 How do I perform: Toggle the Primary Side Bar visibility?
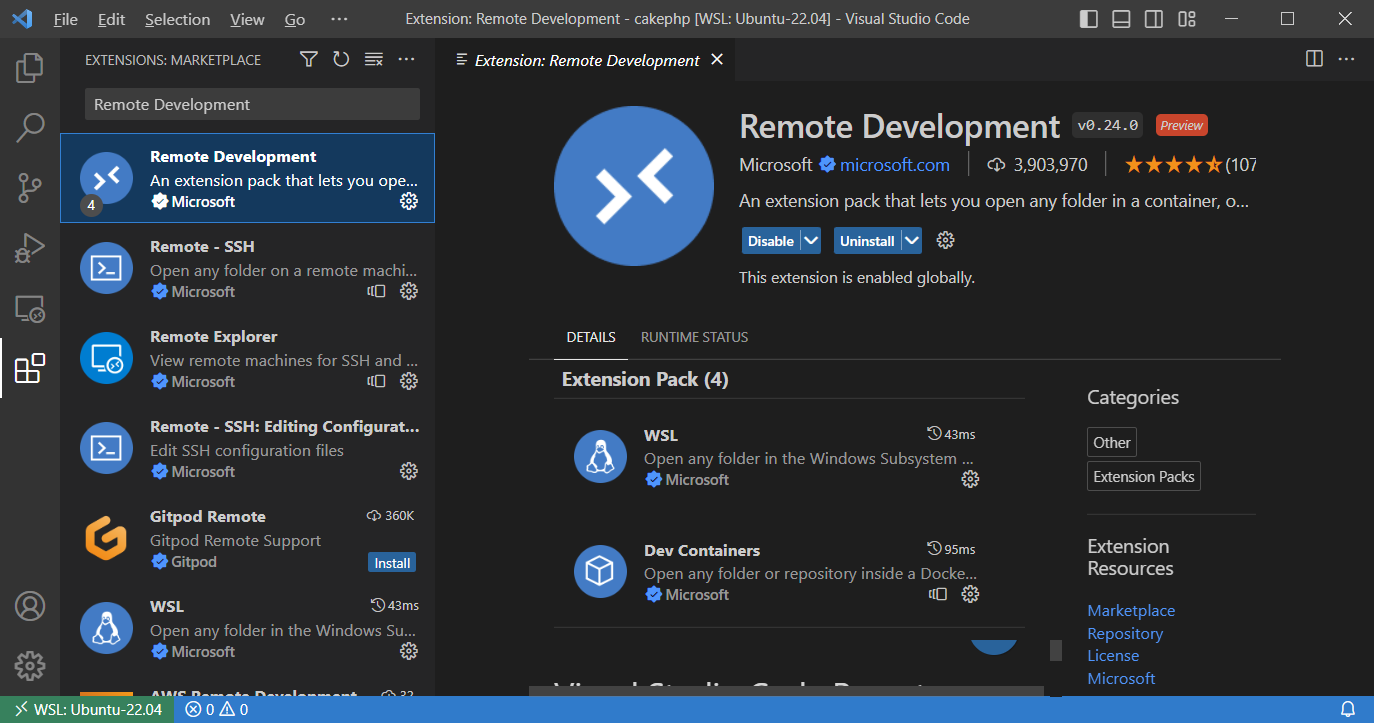point(1087,18)
